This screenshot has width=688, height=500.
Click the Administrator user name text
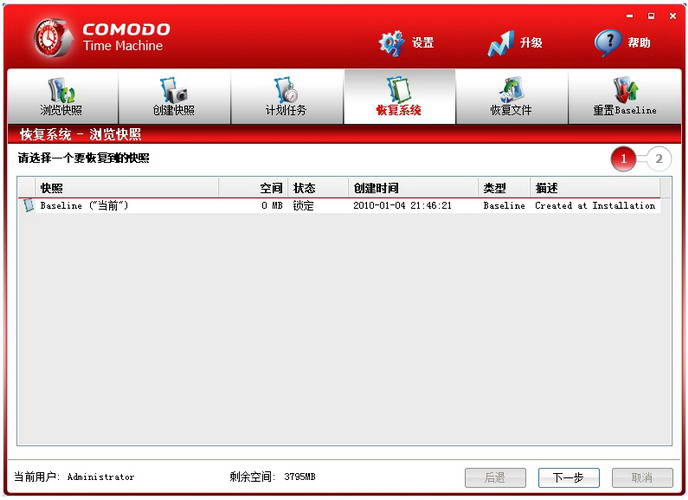[x=101, y=477]
